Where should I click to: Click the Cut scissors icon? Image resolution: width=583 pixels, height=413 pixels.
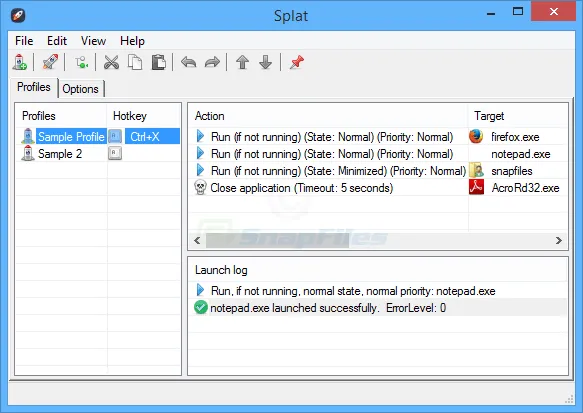tap(111, 62)
